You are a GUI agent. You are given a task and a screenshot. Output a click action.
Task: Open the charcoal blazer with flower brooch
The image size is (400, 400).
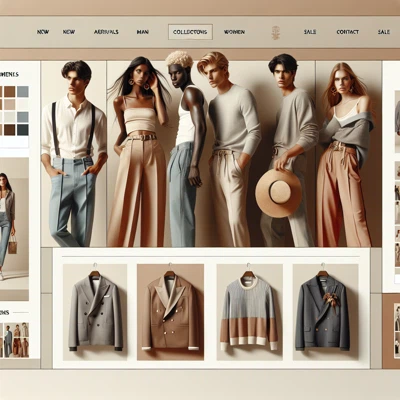click(x=325, y=312)
